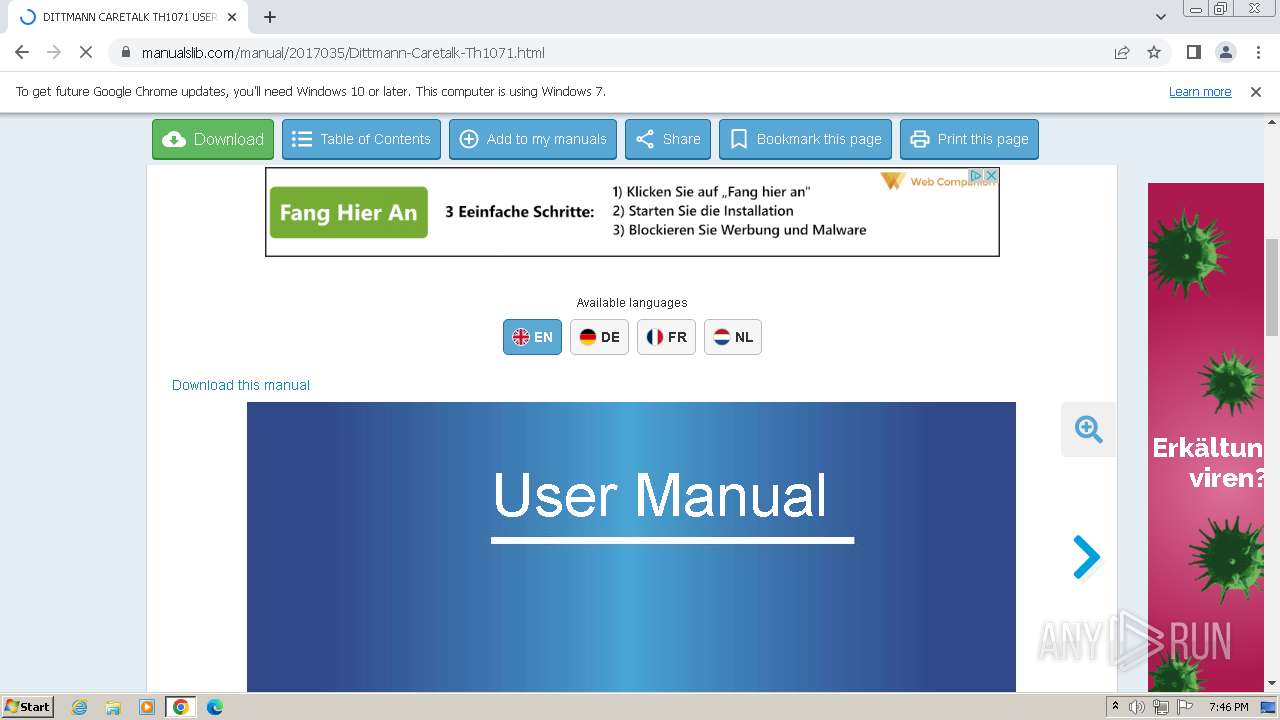1280x720 pixels.
Task: Open the Table of Contents
Action: pos(361,139)
